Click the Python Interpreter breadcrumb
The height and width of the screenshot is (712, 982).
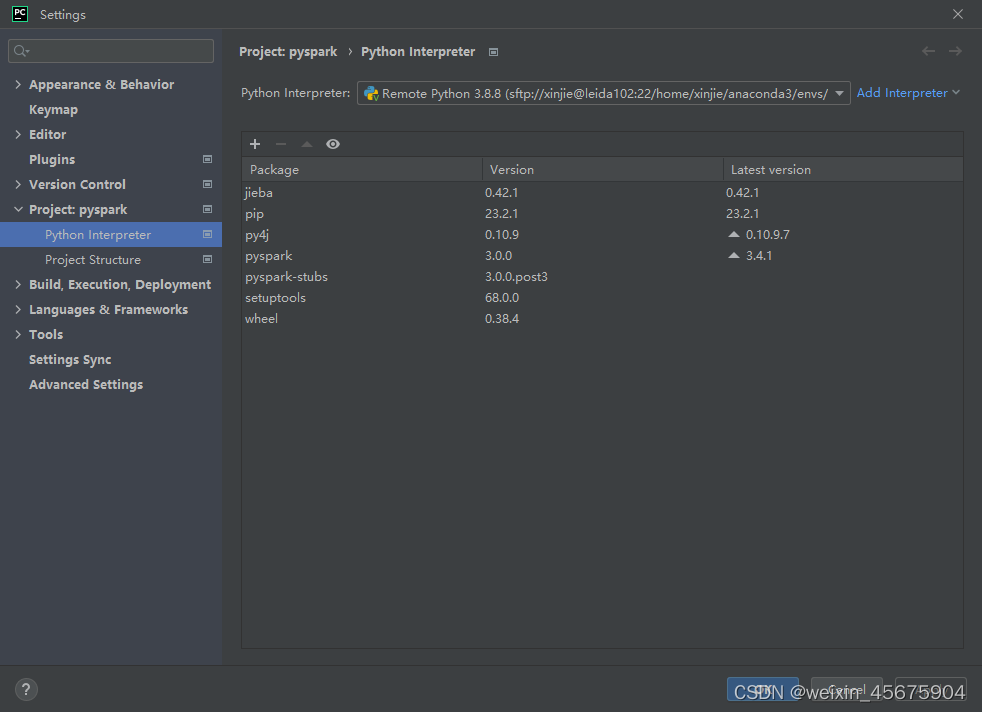pyautogui.click(x=418, y=51)
